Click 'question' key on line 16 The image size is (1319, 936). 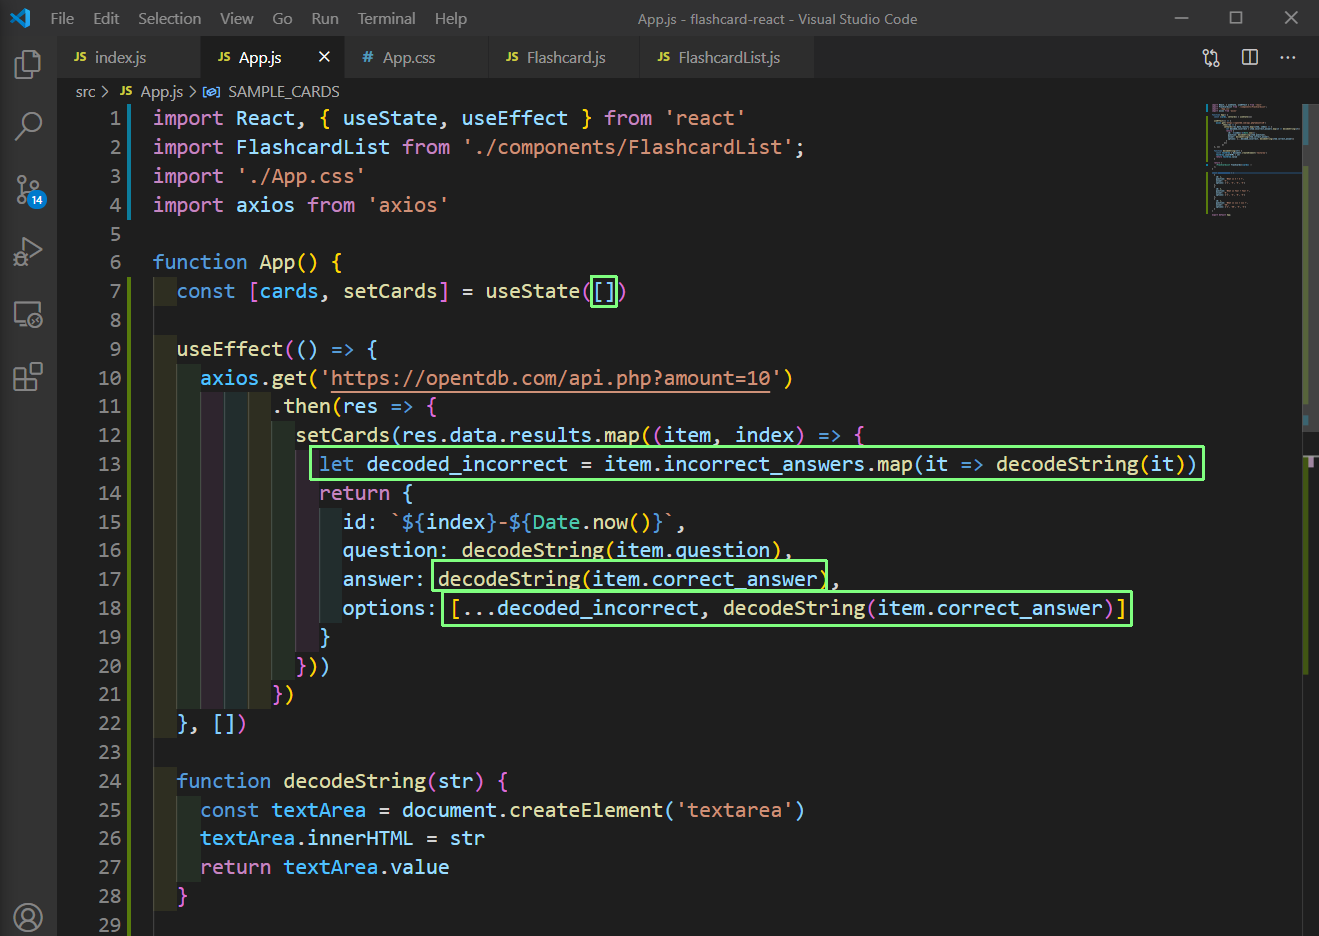point(390,550)
